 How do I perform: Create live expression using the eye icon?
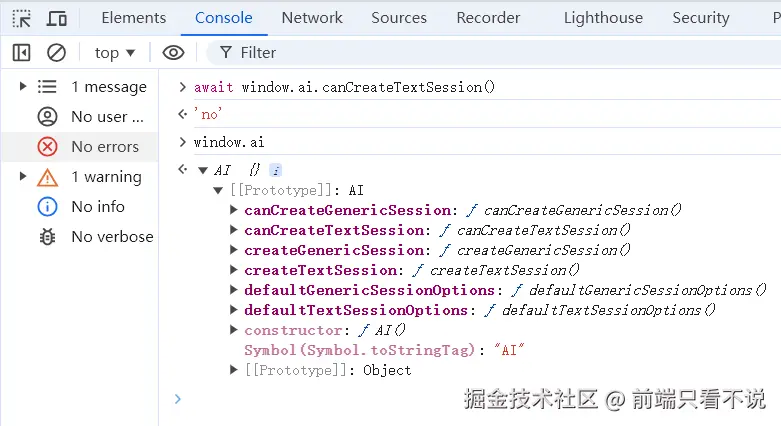click(173, 53)
